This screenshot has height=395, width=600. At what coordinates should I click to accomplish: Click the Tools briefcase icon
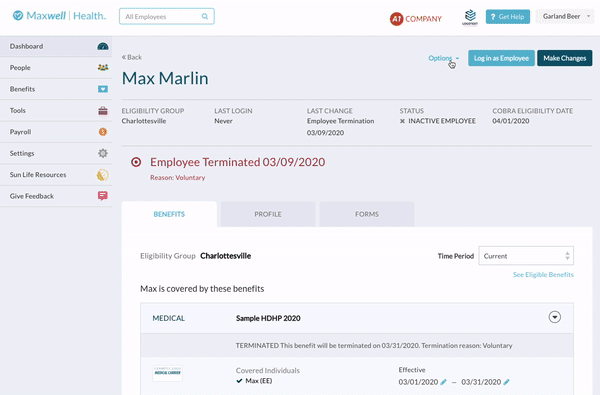[x=103, y=111]
